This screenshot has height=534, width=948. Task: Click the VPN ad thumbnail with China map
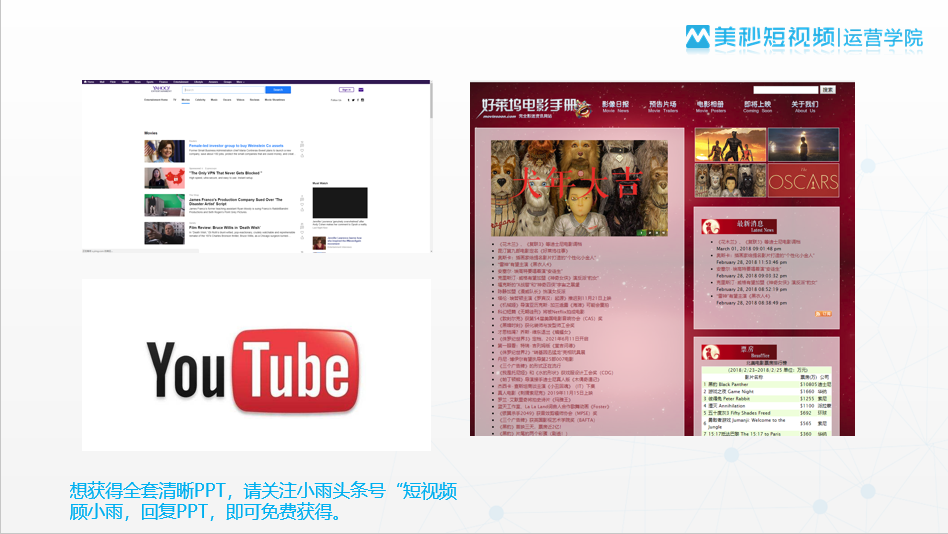(164, 178)
